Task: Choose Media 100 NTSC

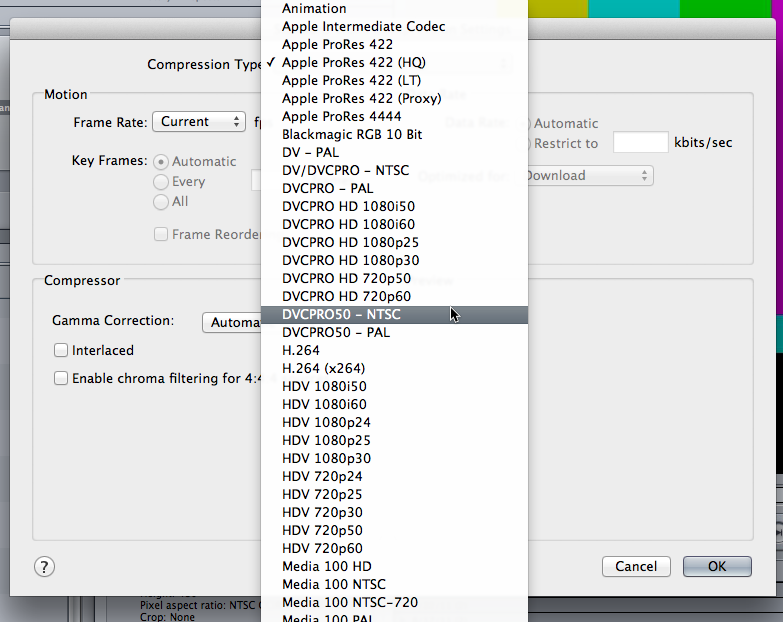Action: (394, 584)
